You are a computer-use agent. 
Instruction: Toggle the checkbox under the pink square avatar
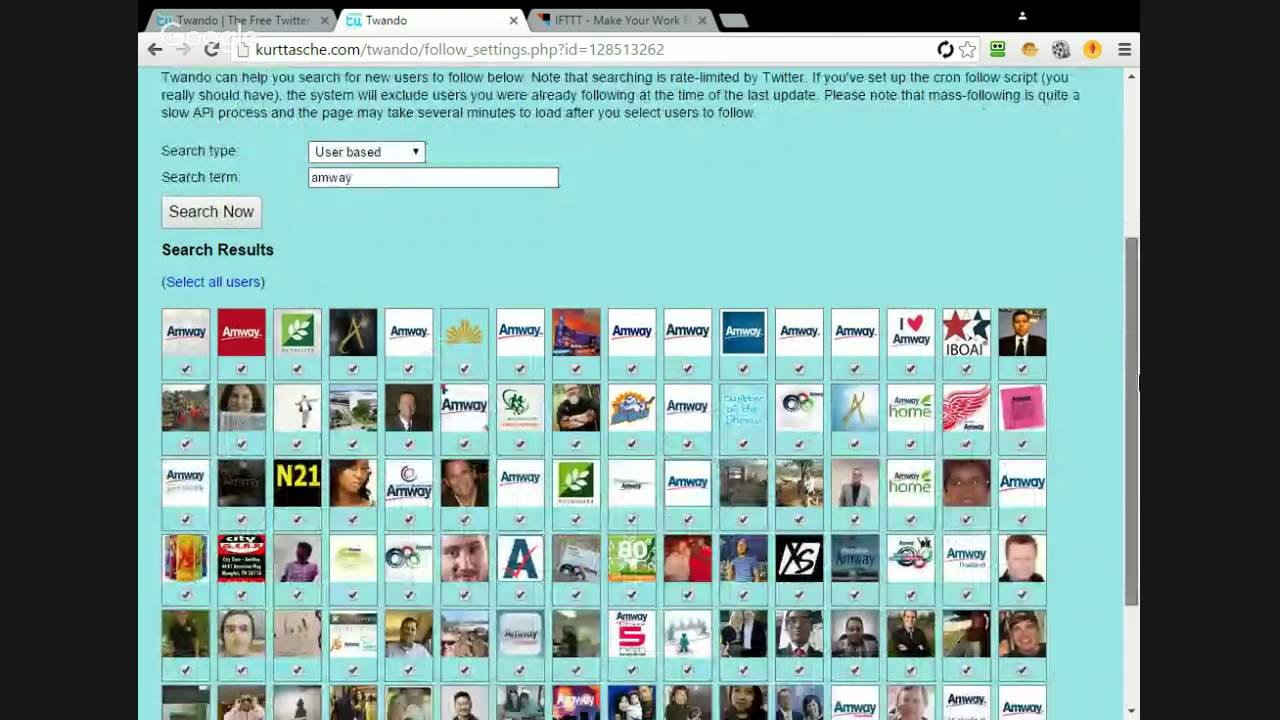coord(1022,444)
